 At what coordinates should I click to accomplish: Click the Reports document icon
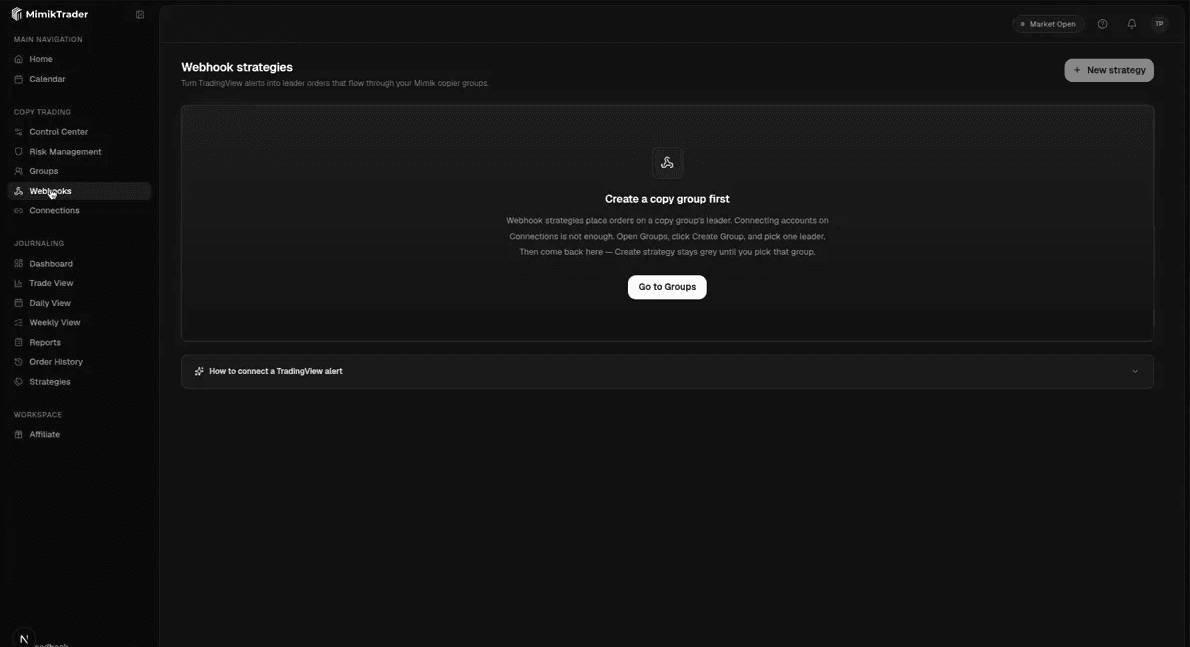[18, 343]
